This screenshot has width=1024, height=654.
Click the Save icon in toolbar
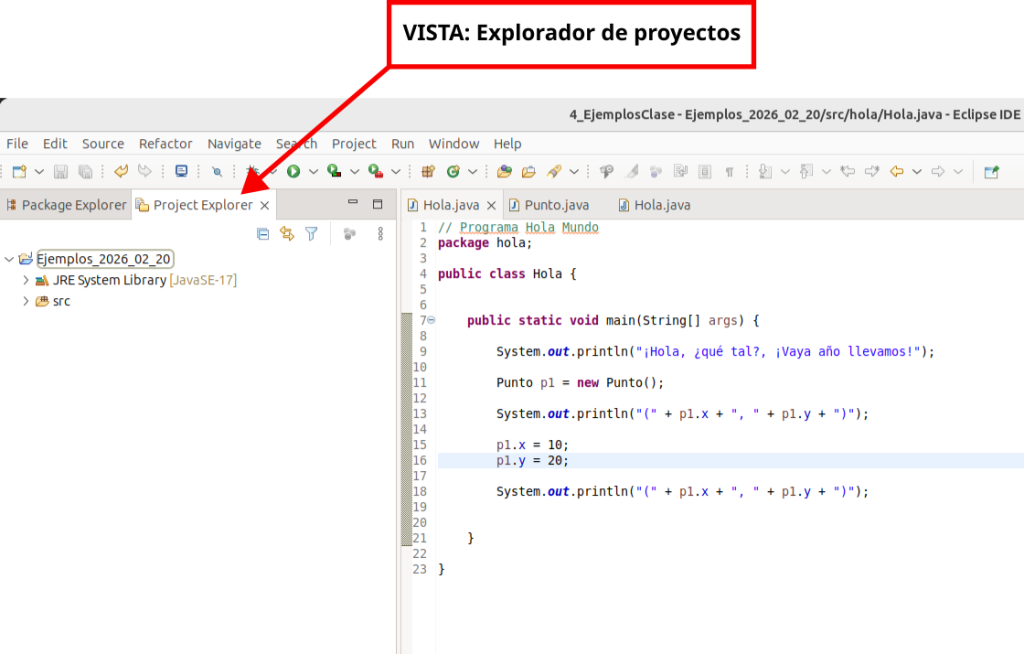[x=61, y=172]
